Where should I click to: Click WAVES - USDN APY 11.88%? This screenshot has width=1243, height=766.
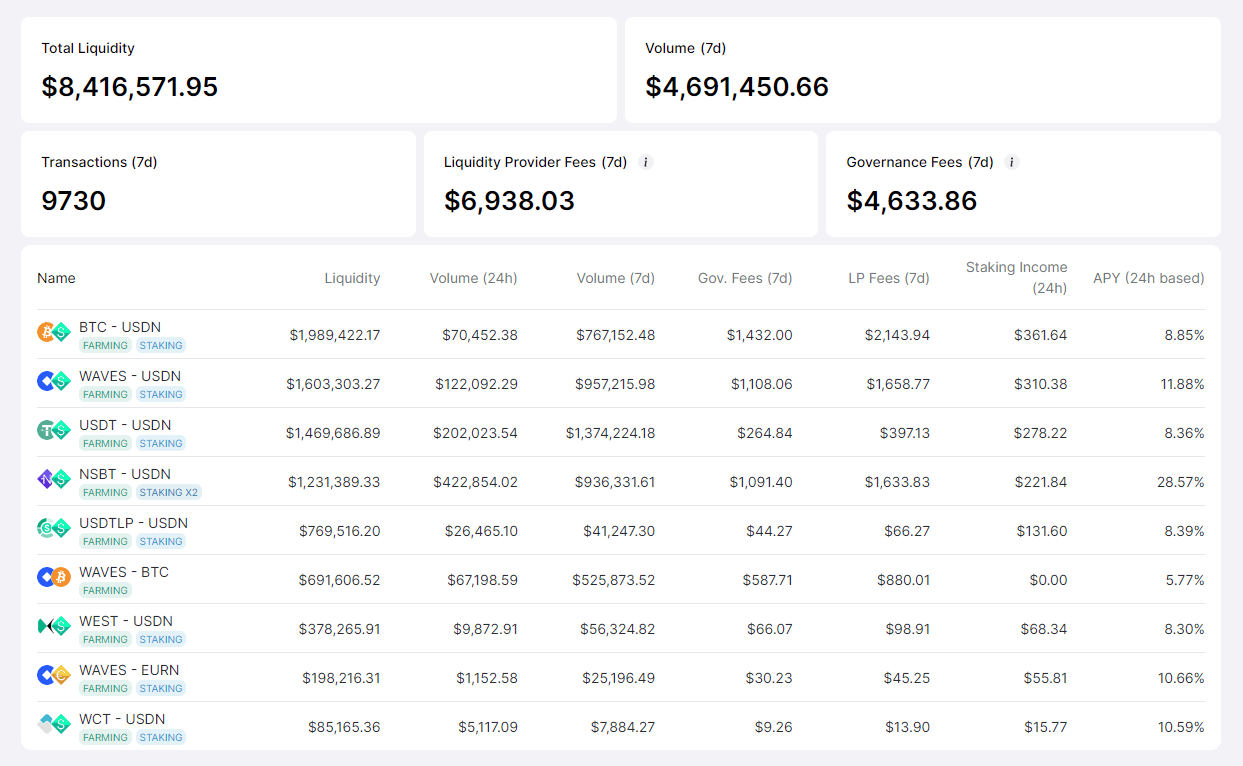pos(1182,384)
